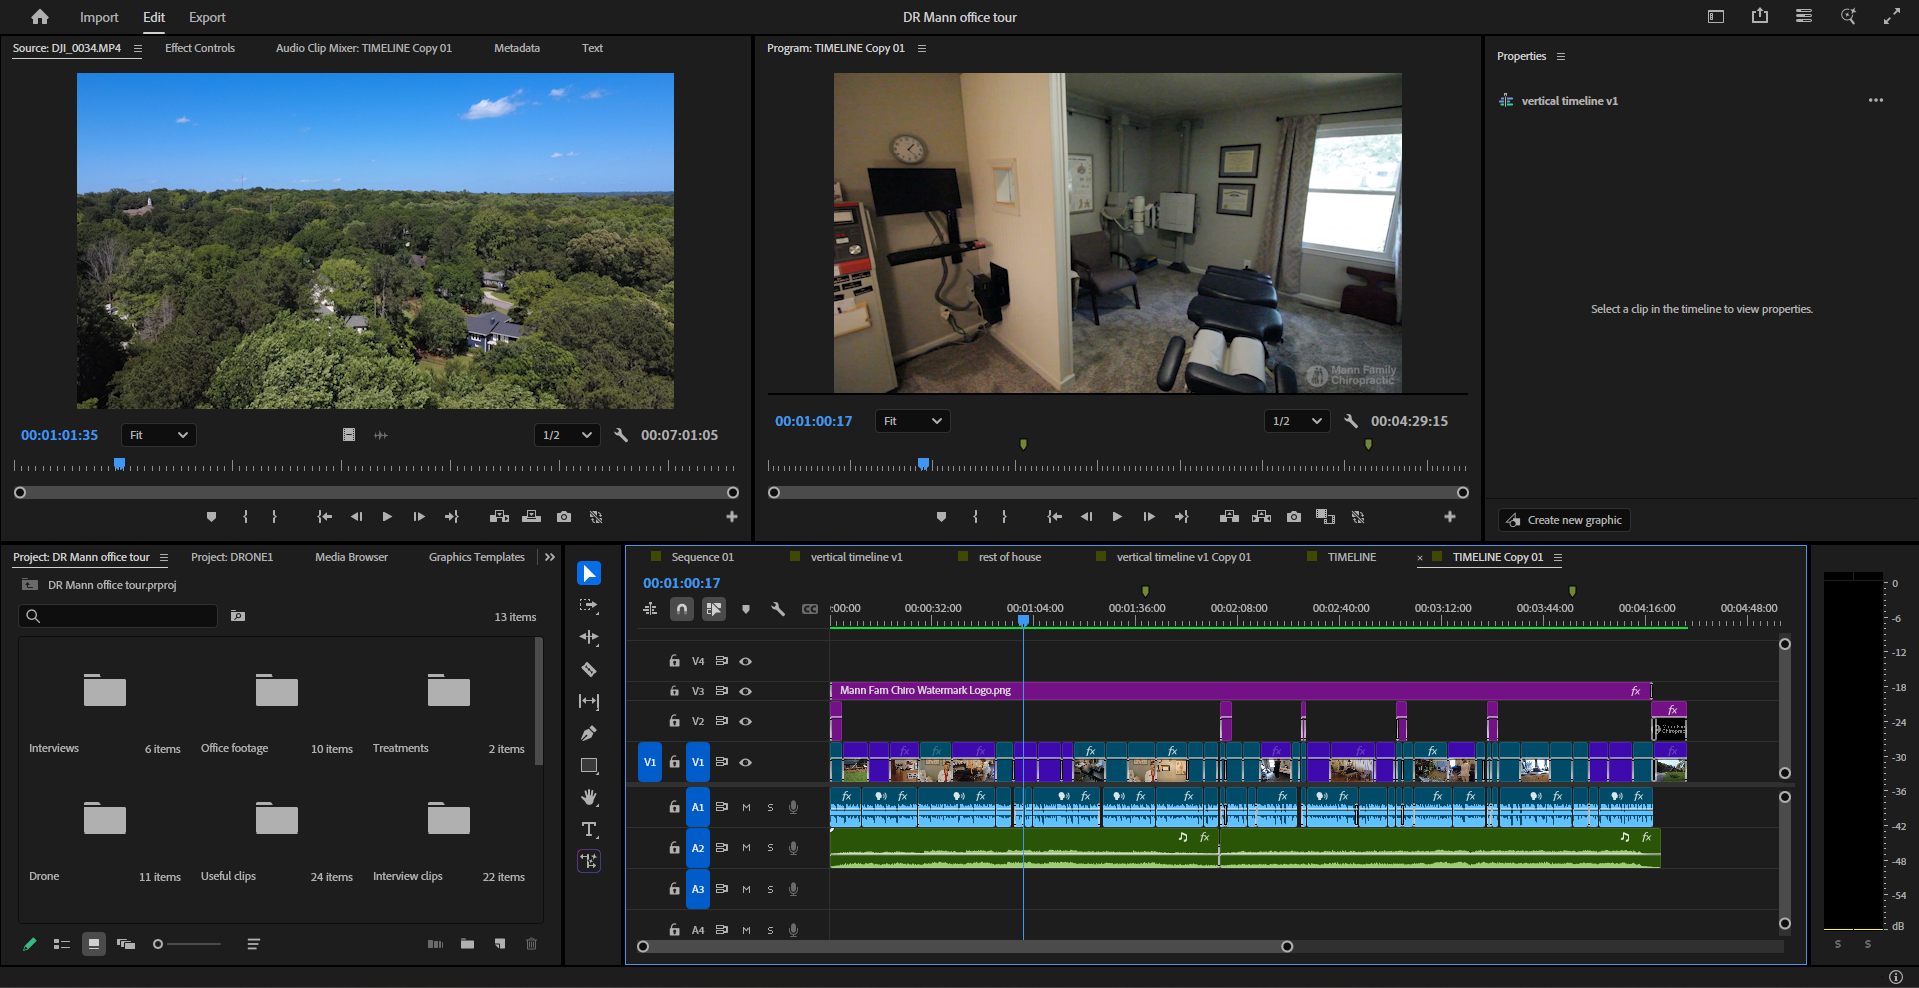Click the New Item icon in the Project panel
Viewport: 1919px width, 988px height.
tap(500, 944)
